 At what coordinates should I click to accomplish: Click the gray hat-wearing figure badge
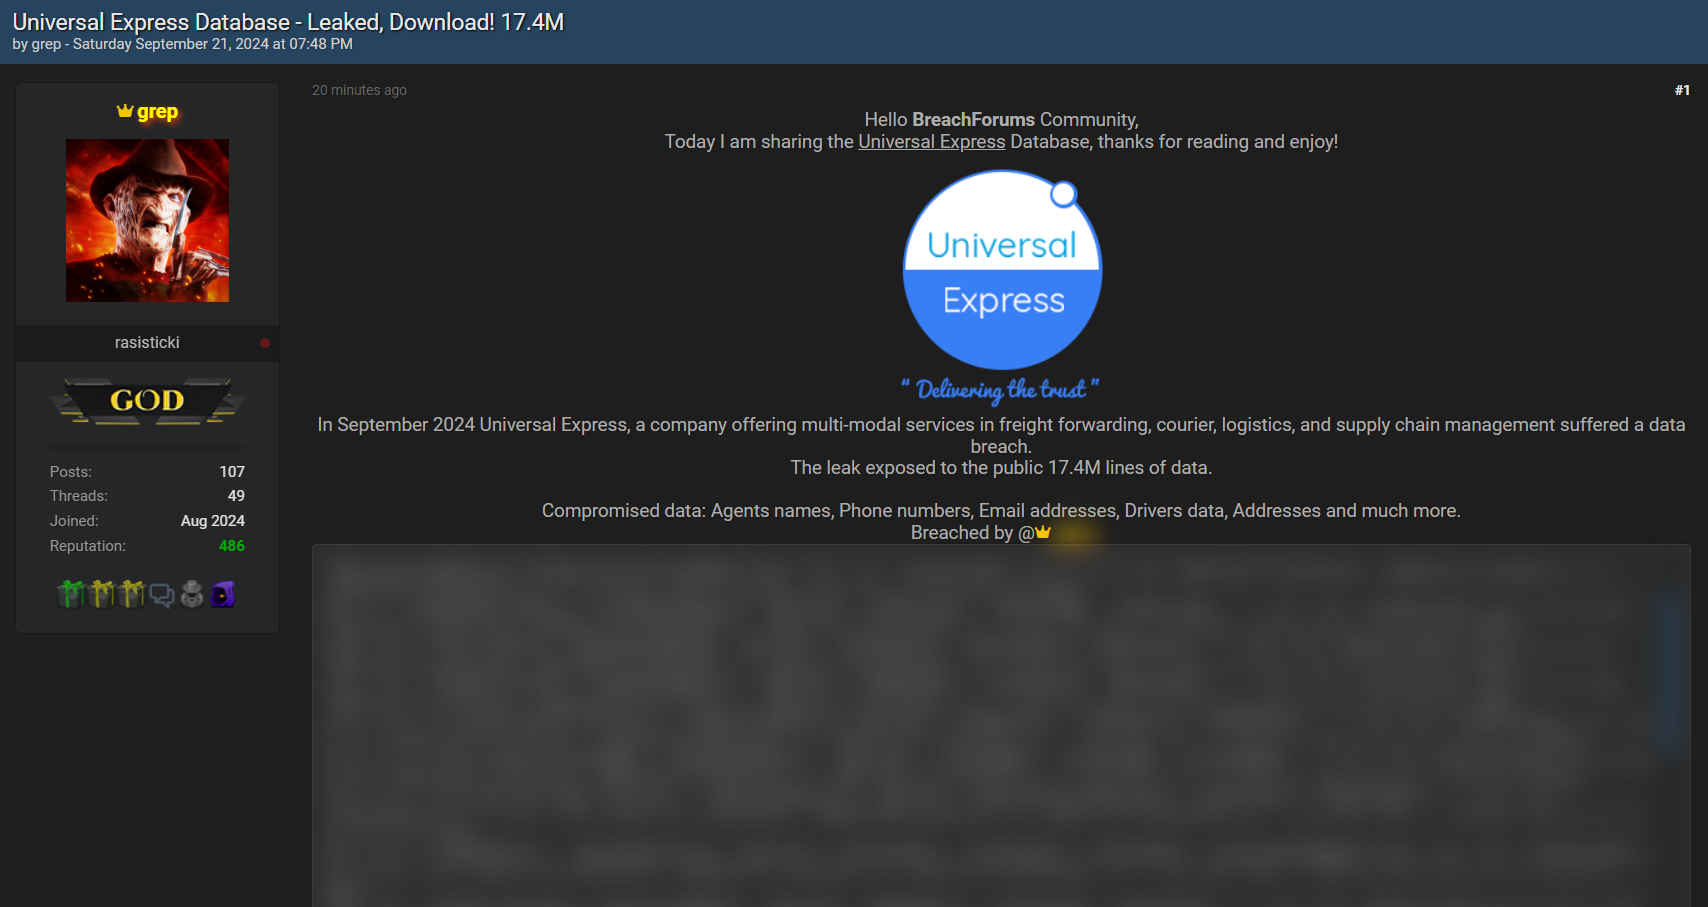coord(192,594)
